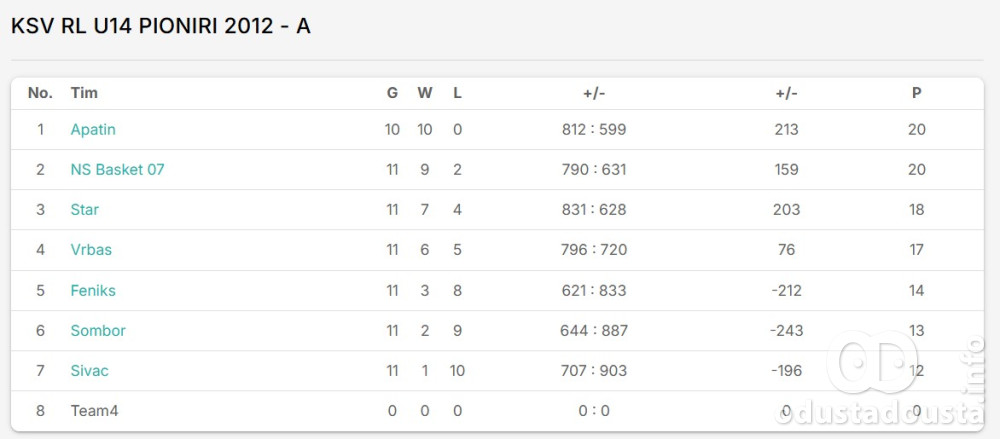Open the Apatin team link
The height and width of the screenshot is (439, 1000).
pyautogui.click(x=93, y=129)
